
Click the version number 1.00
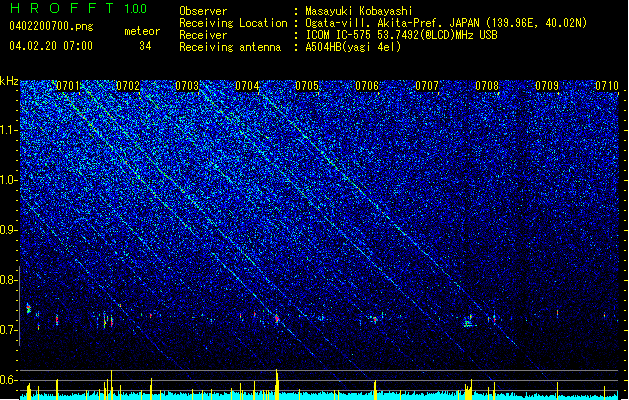click(135, 8)
